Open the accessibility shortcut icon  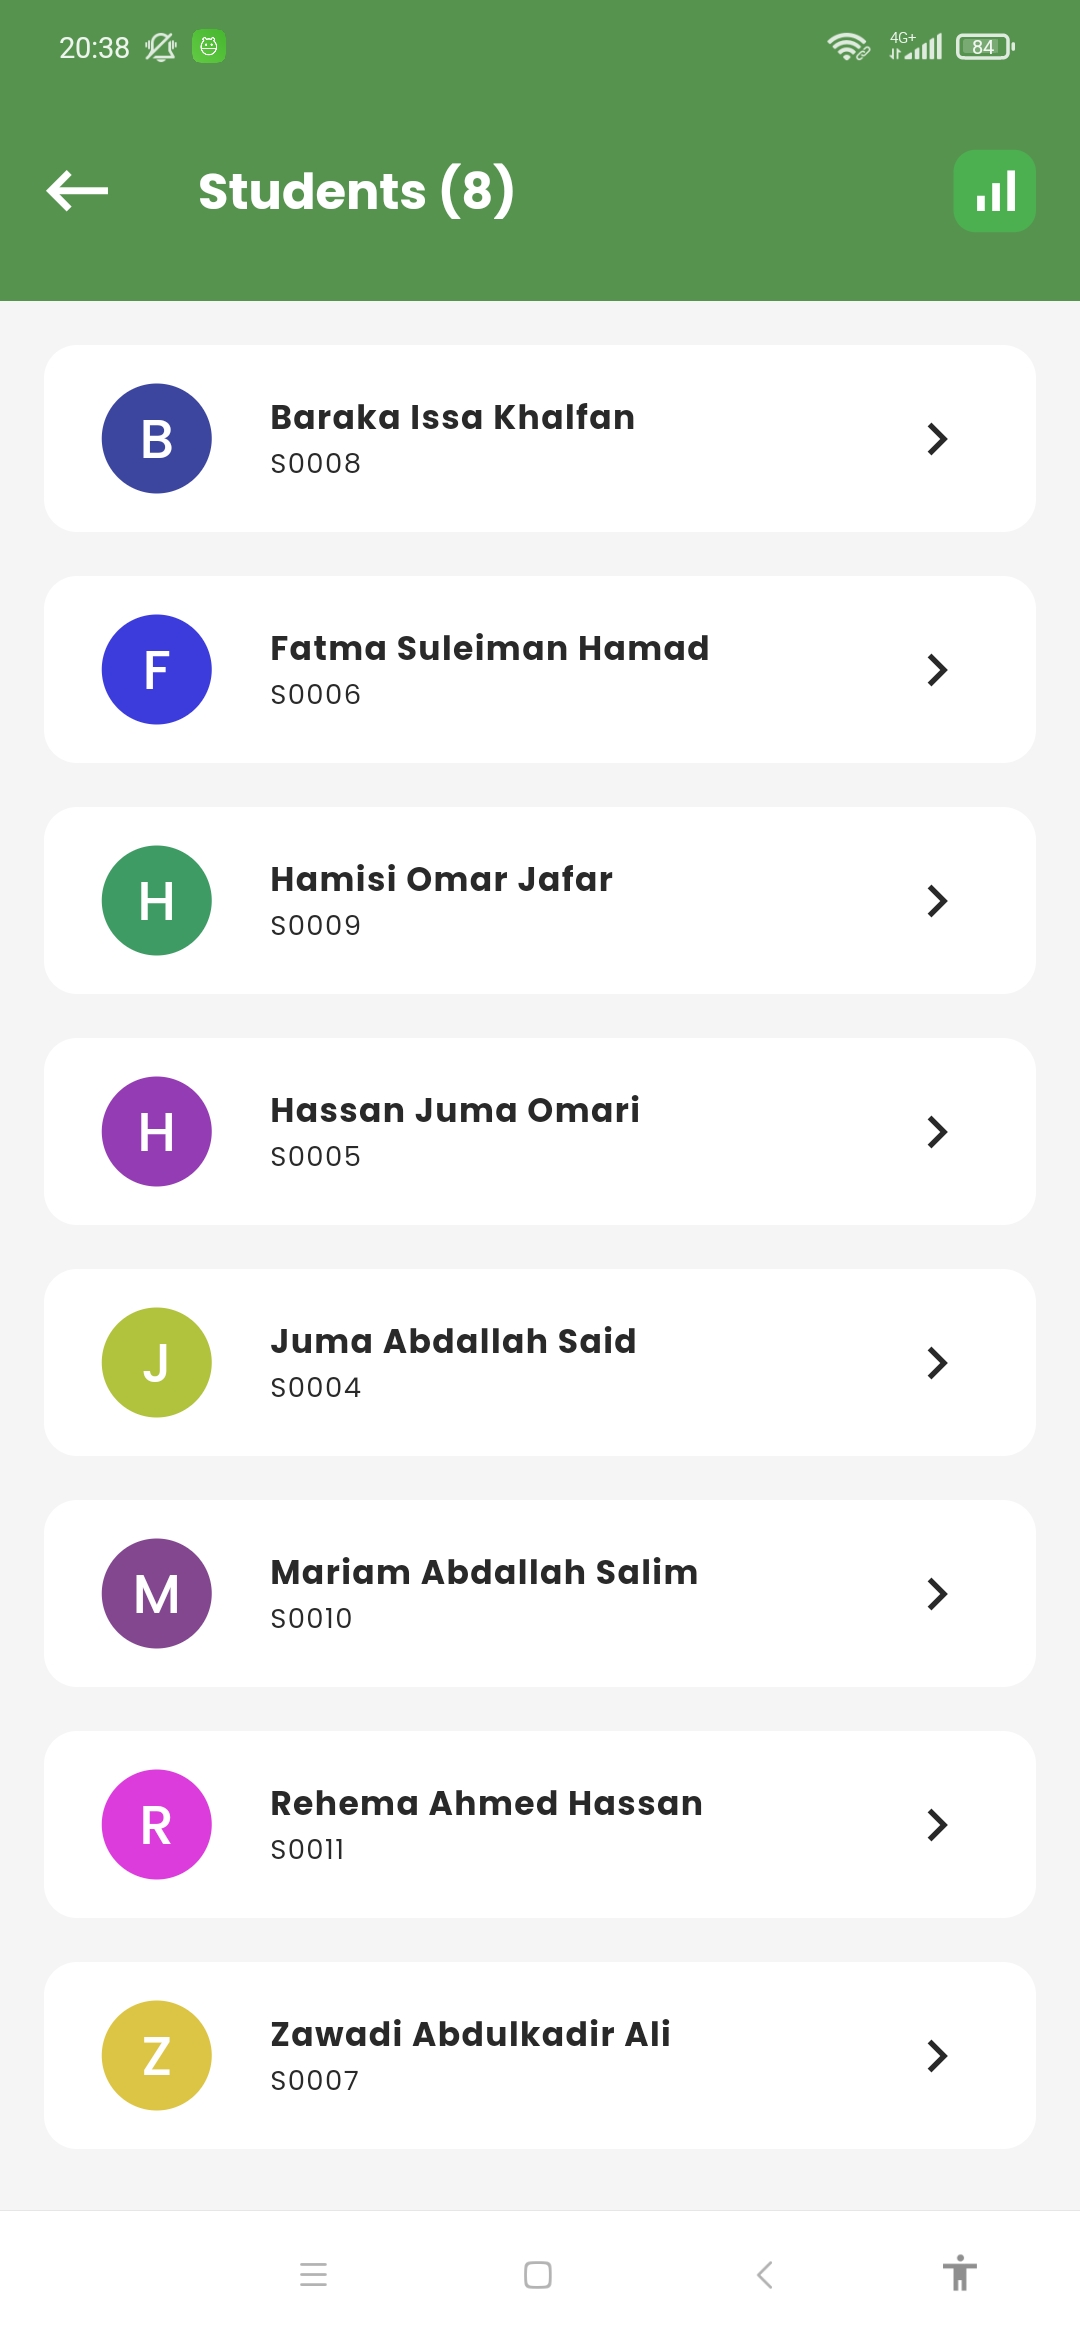pyautogui.click(x=959, y=2274)
